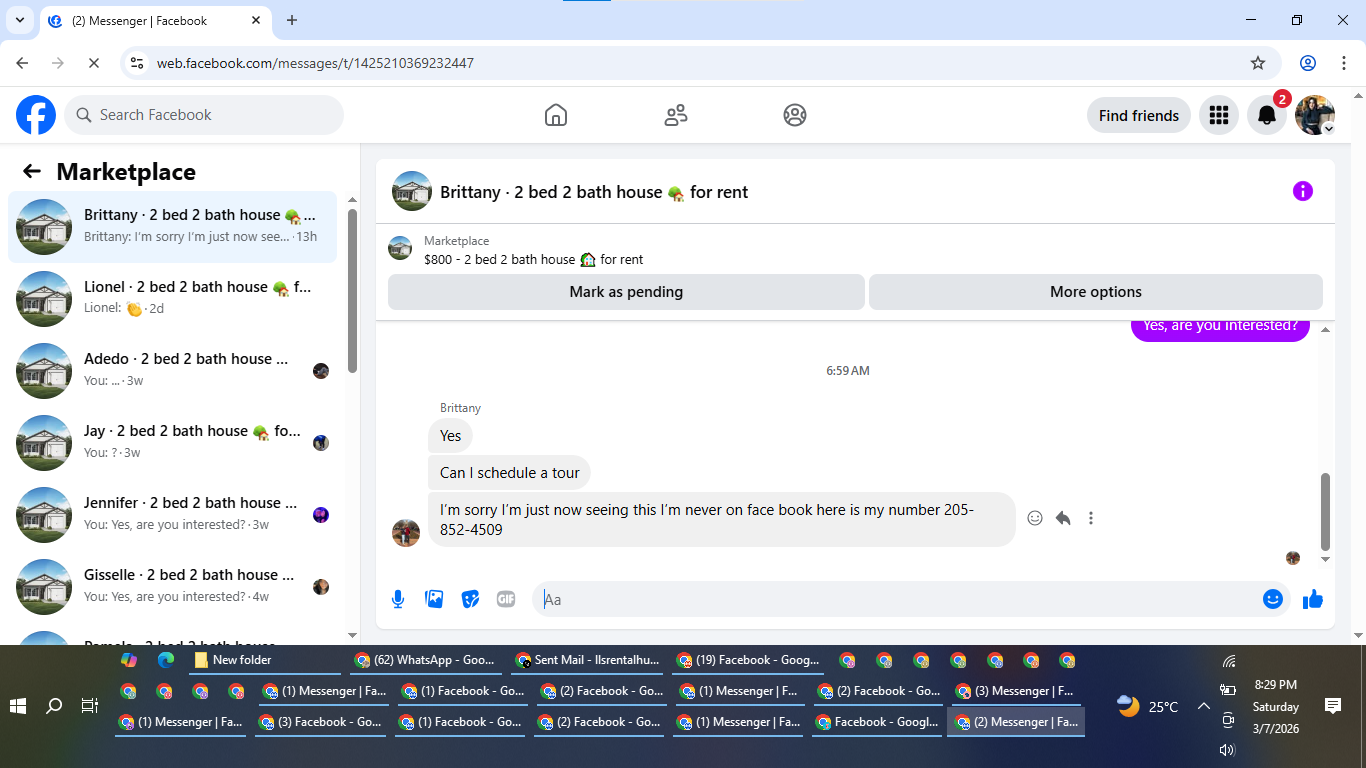Send a voice clip with microphone icon
The height and width of the screenshot is (768, 1366).
(x=398, y=599)
